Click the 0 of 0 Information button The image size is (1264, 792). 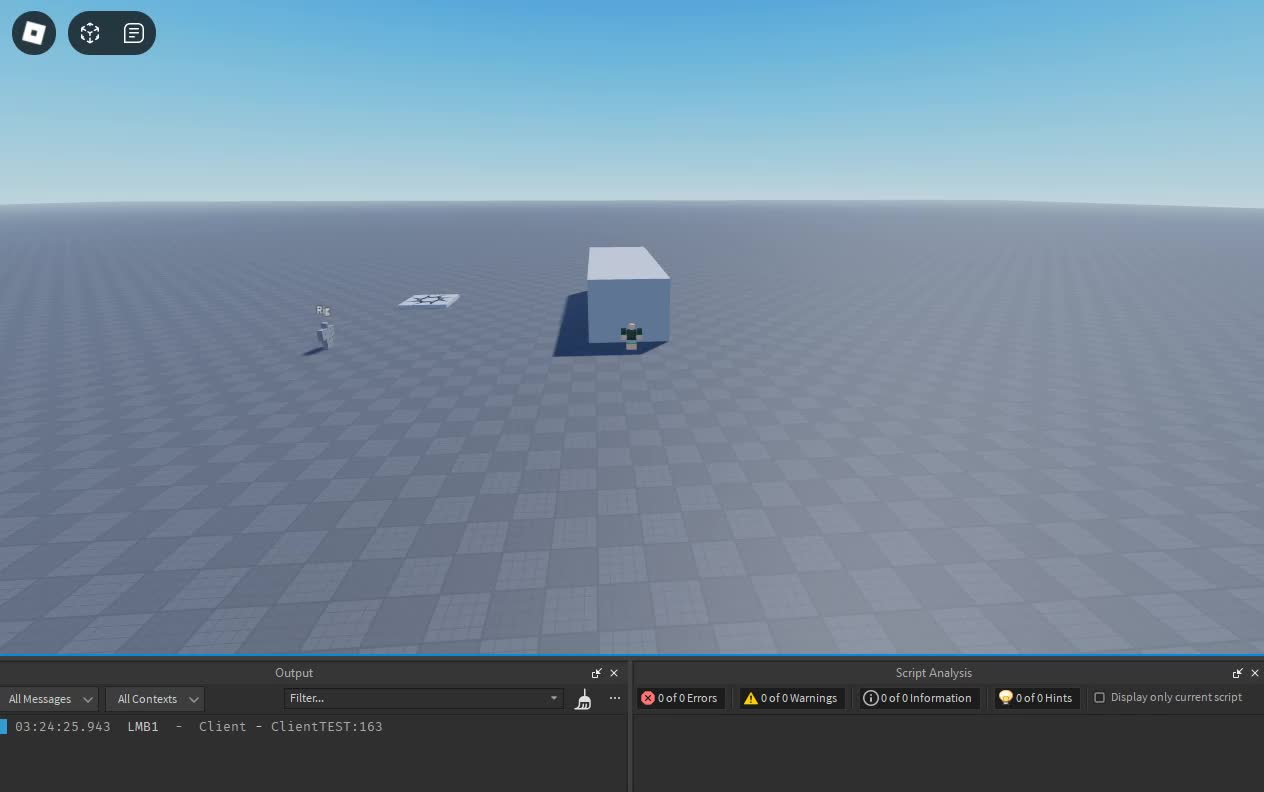click(918, 698)
